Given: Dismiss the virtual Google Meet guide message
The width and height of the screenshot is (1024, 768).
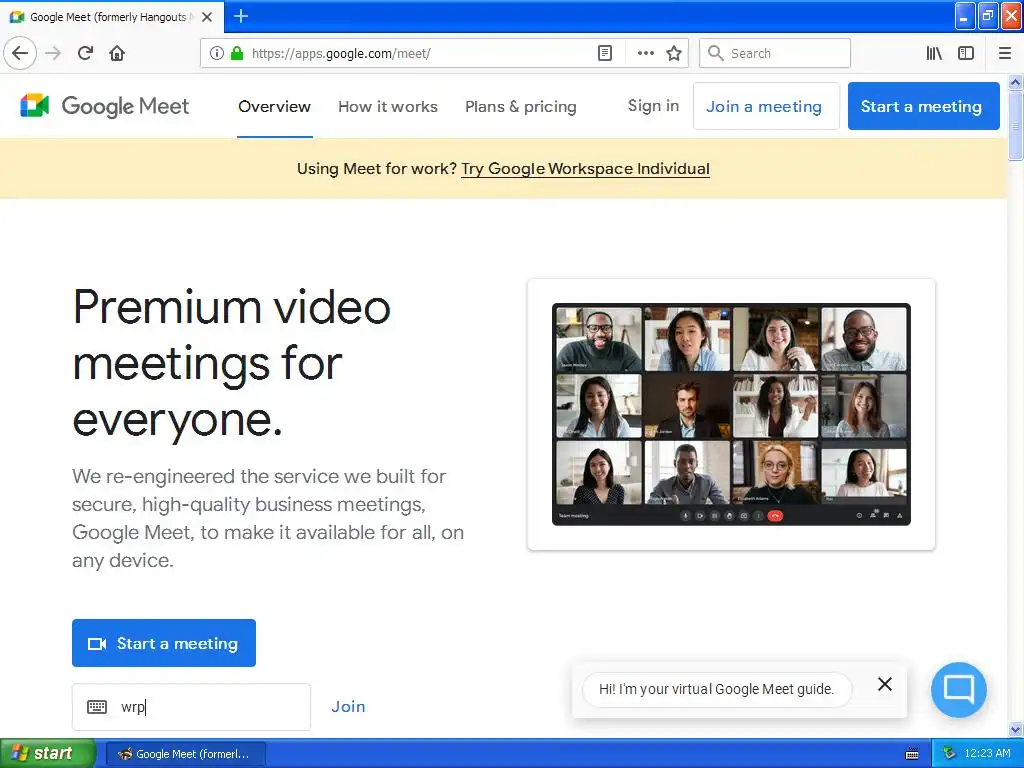Looking at the screenshot, I should point(885,684).
